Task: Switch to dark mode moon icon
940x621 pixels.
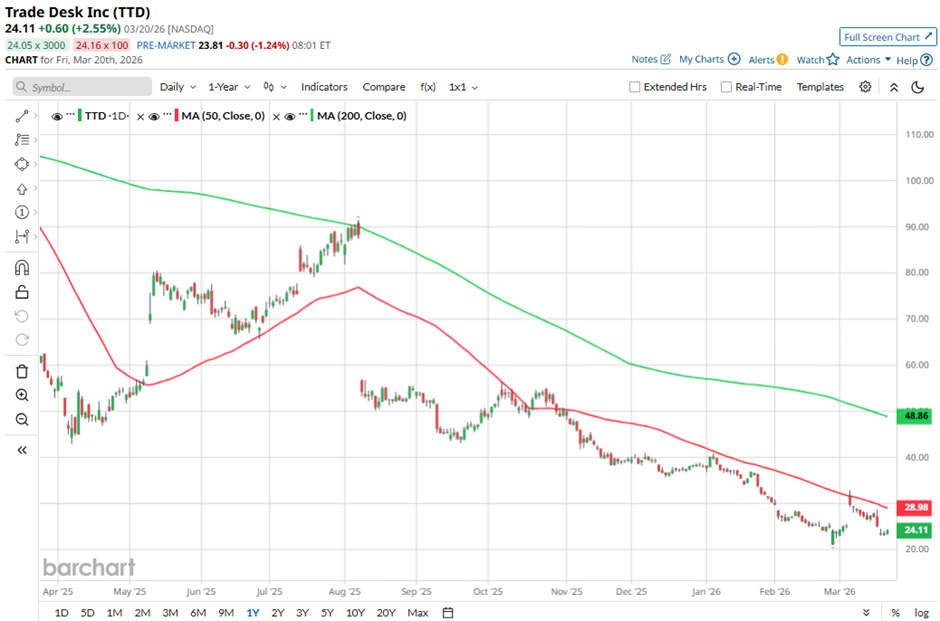Action: click(917, 87)
